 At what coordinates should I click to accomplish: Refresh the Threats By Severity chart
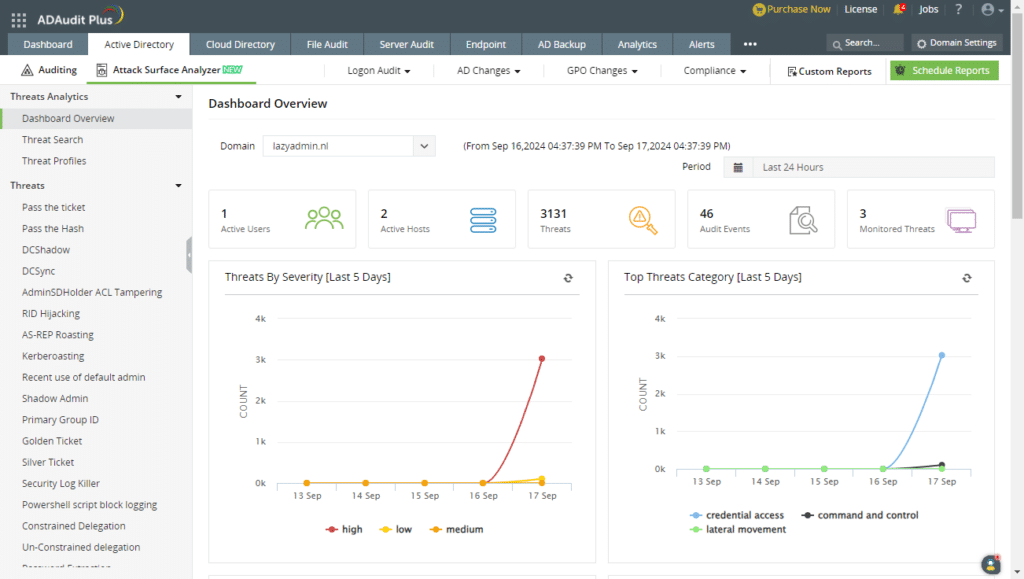568,278
